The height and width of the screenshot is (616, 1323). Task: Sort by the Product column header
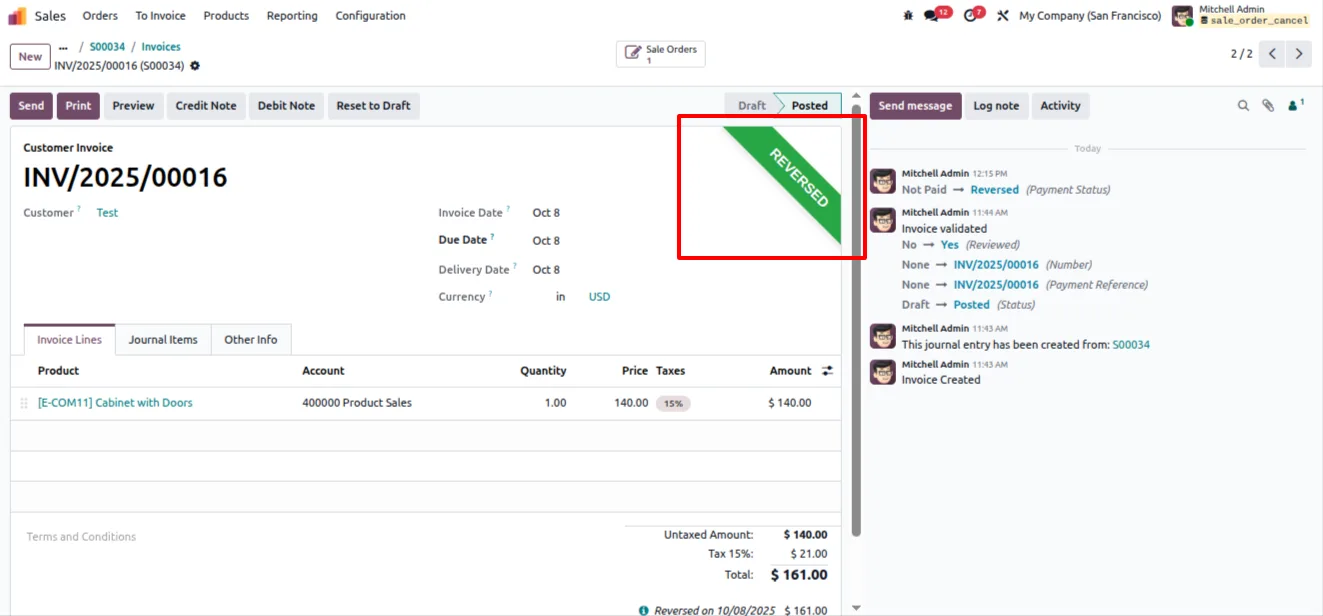[58, 371]
